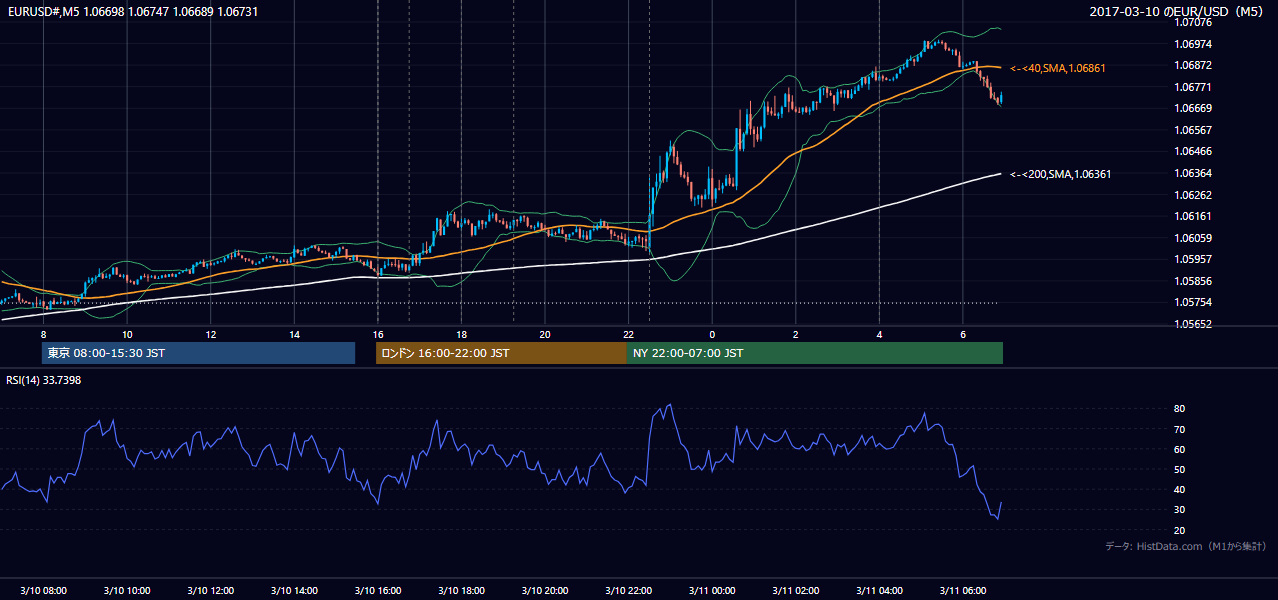
Task: Select the 3/10 08:00 bottom time label
Action: pos(44,591)
